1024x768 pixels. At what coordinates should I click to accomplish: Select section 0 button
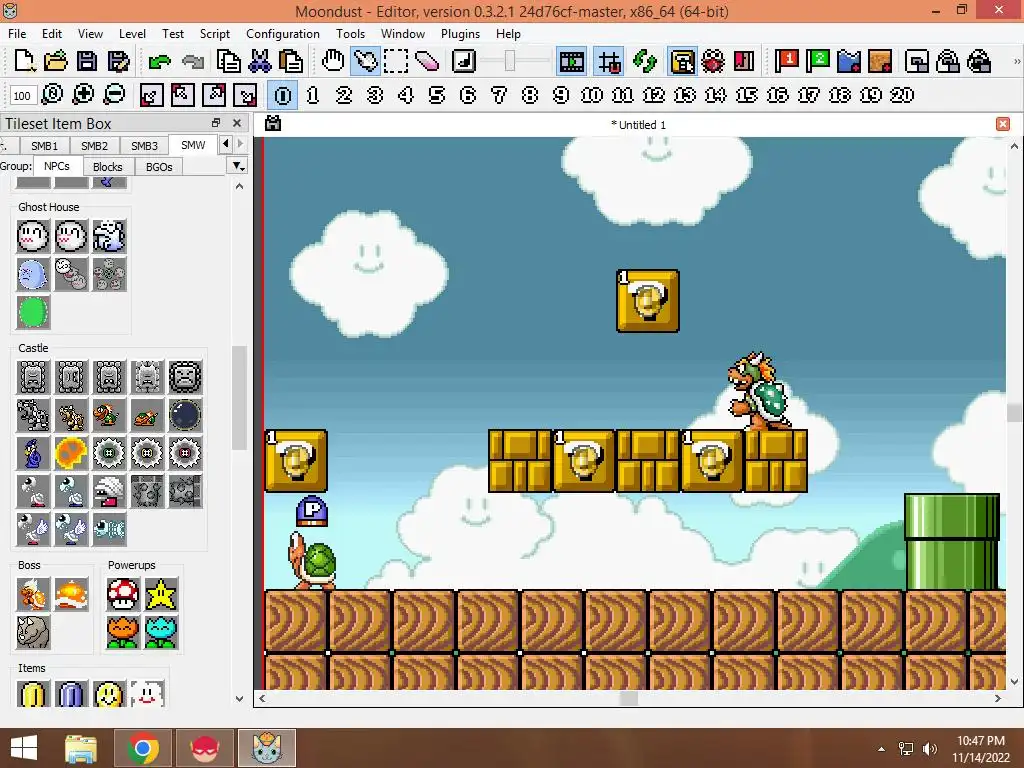pos(283,95)
